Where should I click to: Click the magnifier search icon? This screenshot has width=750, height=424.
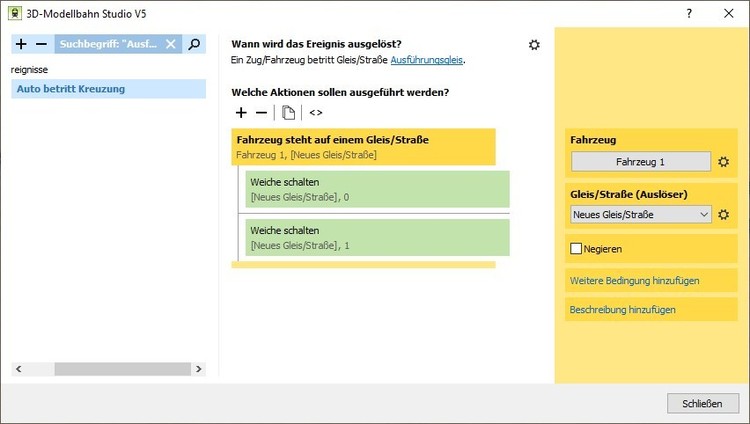[195, 44]
